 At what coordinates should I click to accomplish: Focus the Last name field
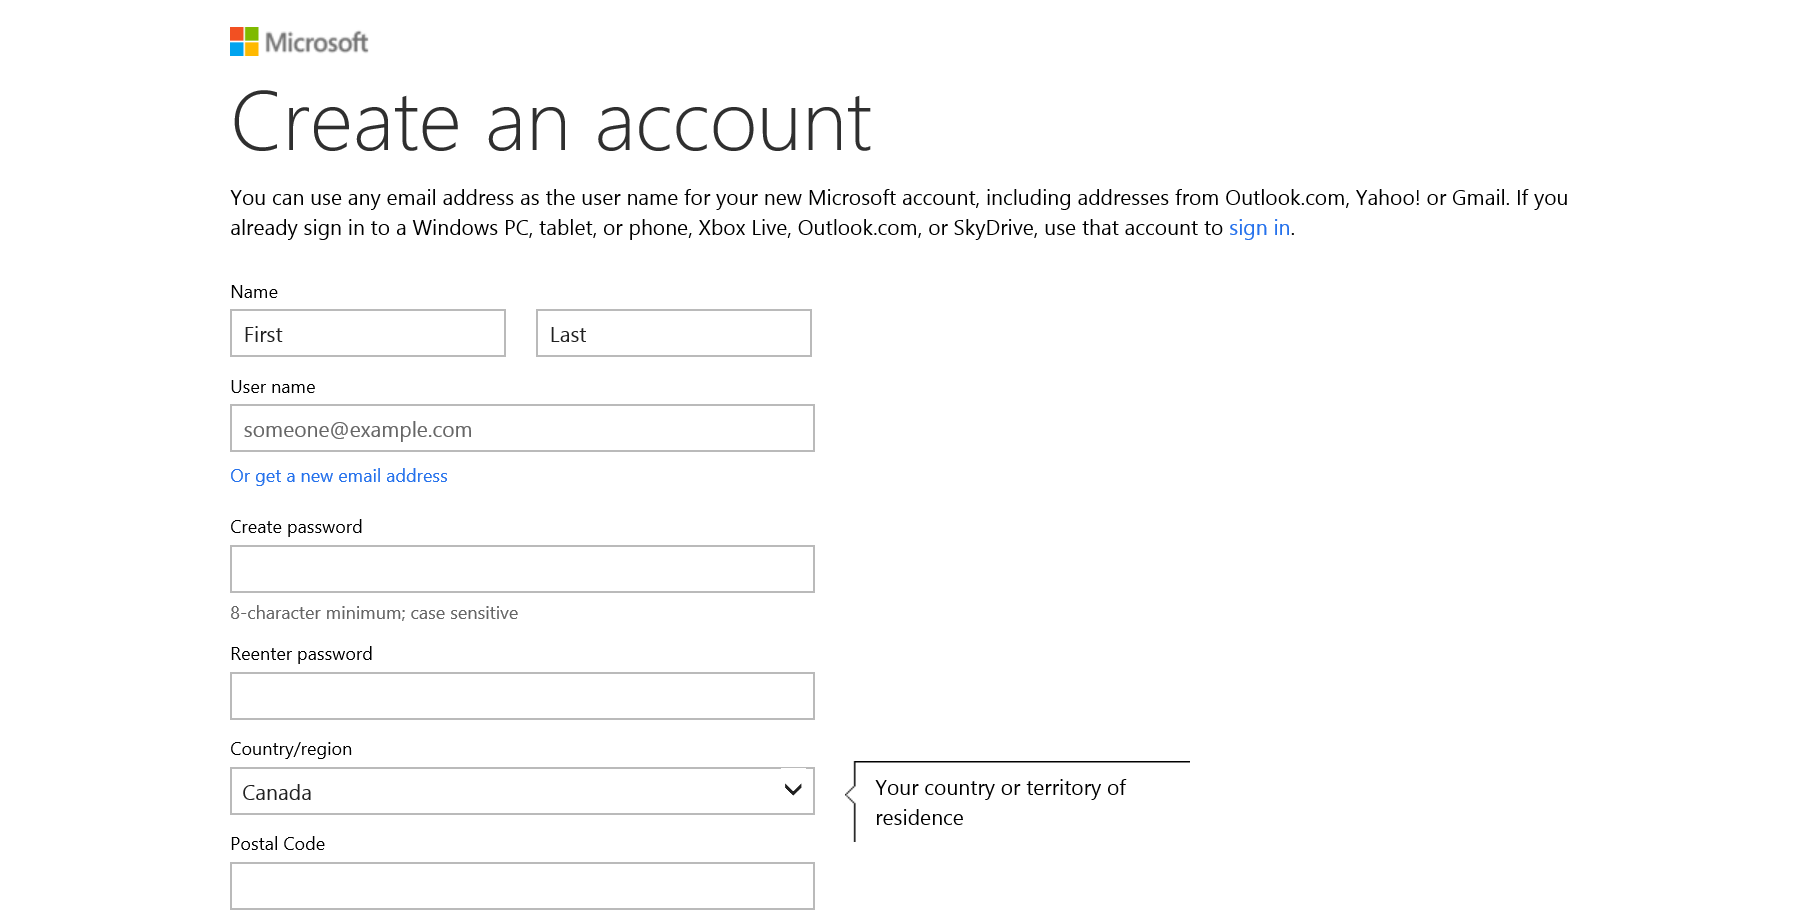coord(674,333)
